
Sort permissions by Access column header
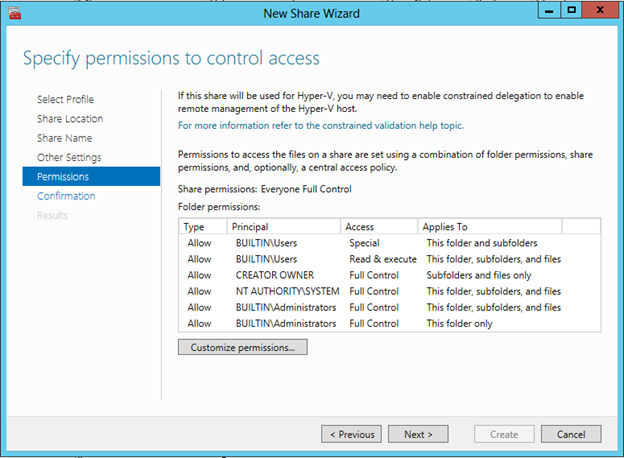click(x=379, y=227)
